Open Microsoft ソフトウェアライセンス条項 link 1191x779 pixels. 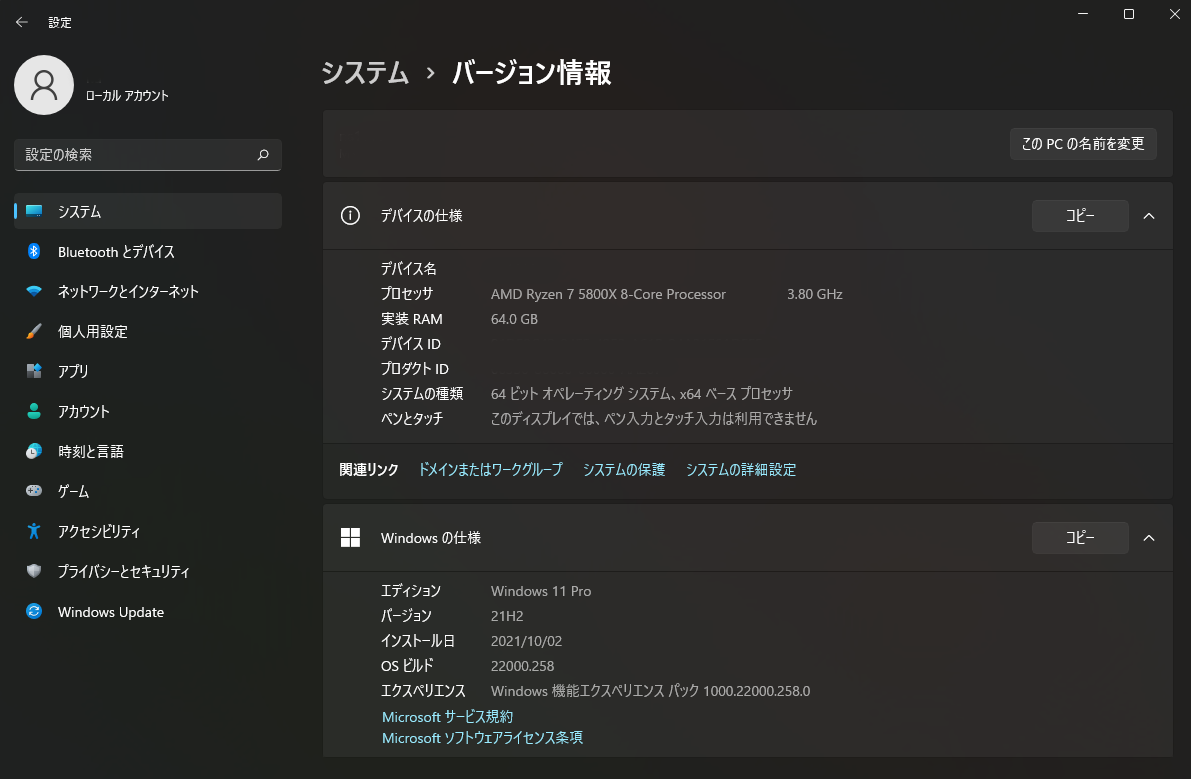(482, 738)
